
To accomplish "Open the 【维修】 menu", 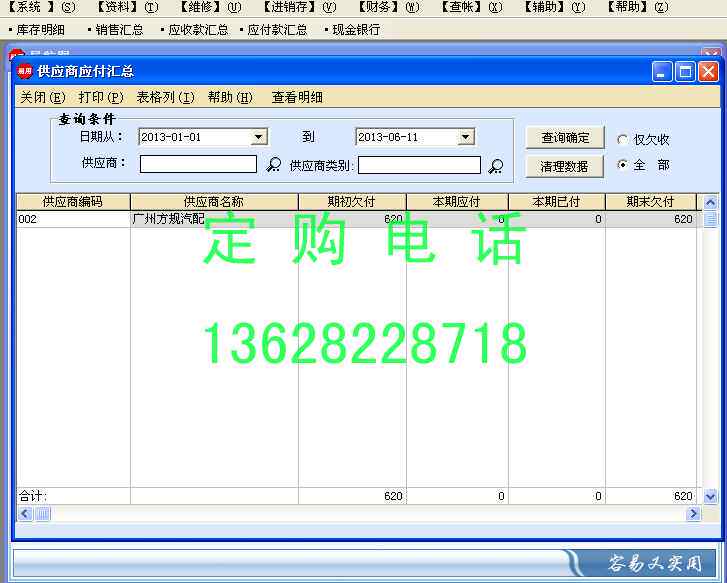I will coord(210,7).
